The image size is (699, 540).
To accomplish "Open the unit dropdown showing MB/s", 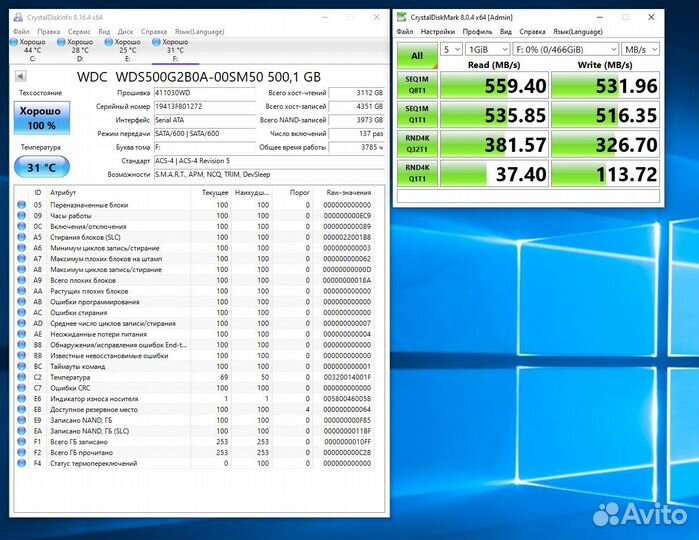I will (x=641, y=49).
